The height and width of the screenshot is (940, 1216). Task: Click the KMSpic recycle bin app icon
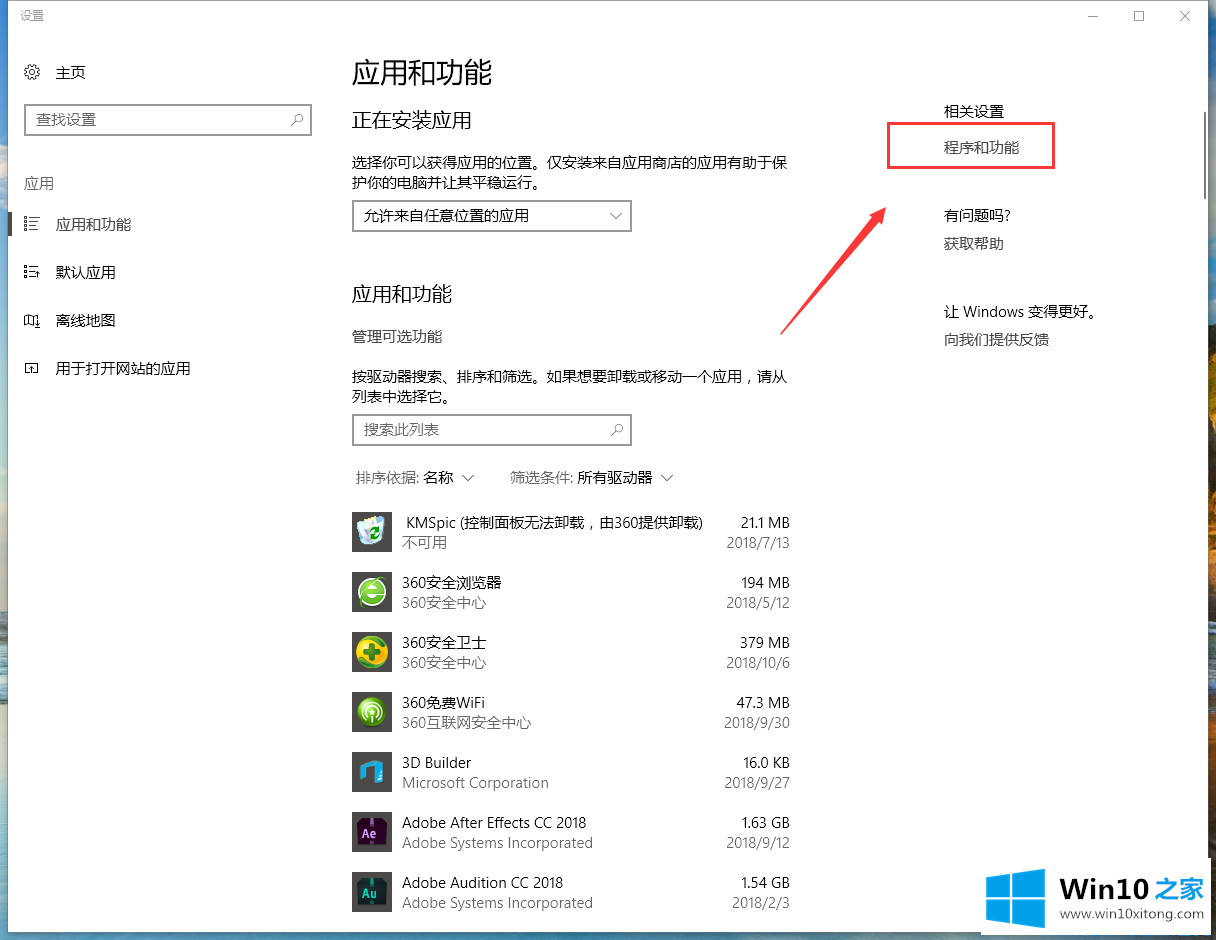click(x=372, y=532)
